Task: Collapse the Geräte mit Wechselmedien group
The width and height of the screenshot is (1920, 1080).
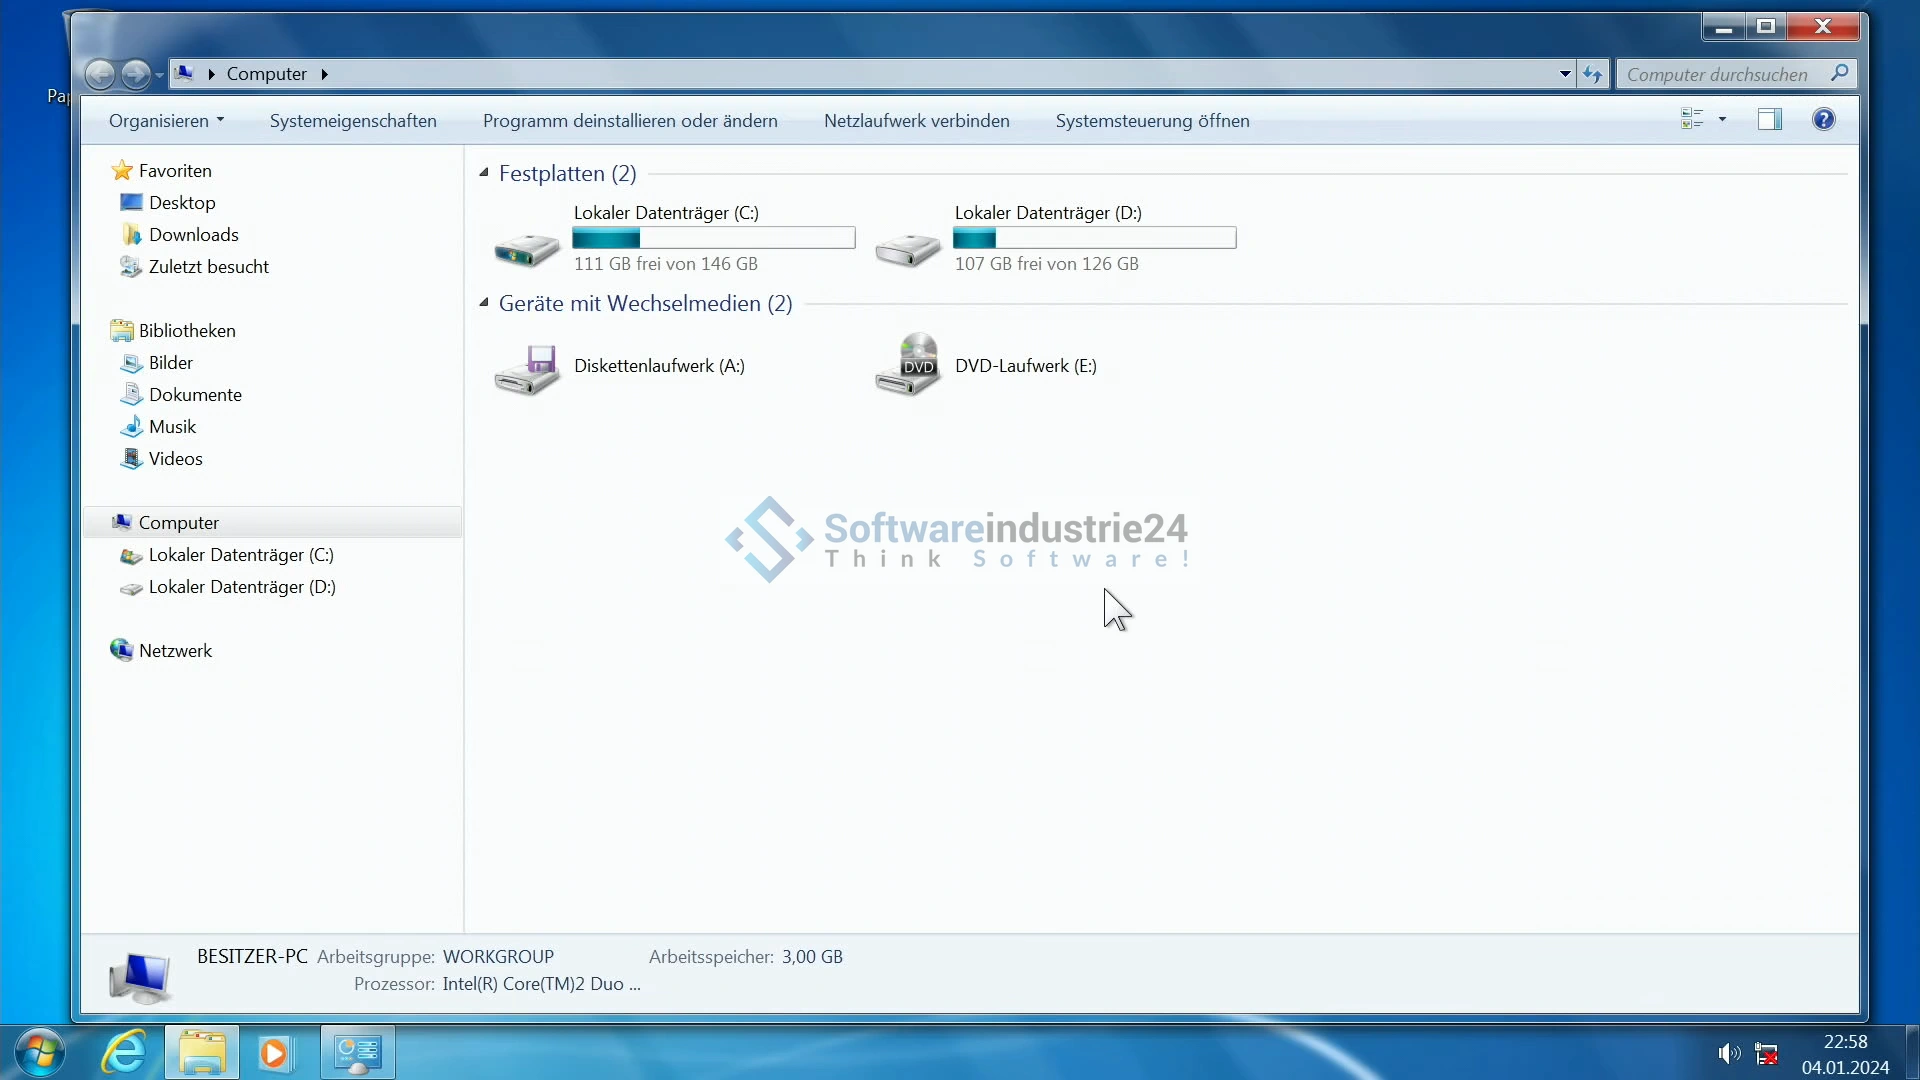Action: point(484,303)
